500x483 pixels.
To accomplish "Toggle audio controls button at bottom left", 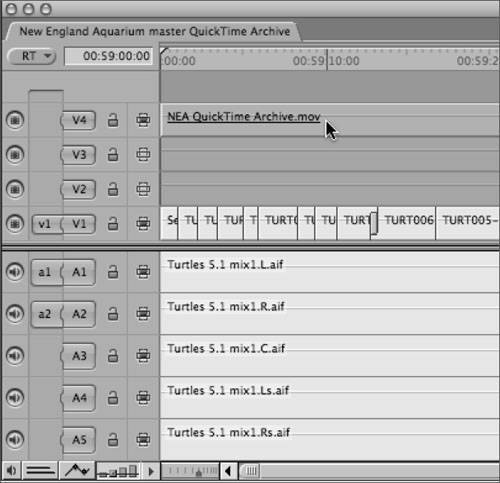I will pyautogui.click(x=11, y=471).
